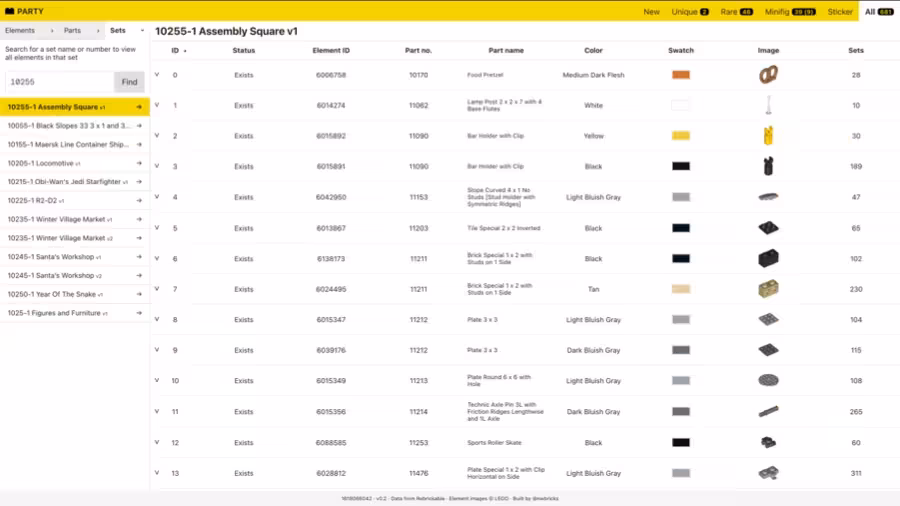
Task: Open the PARTY brick logo home
Action: click(24, 11)
